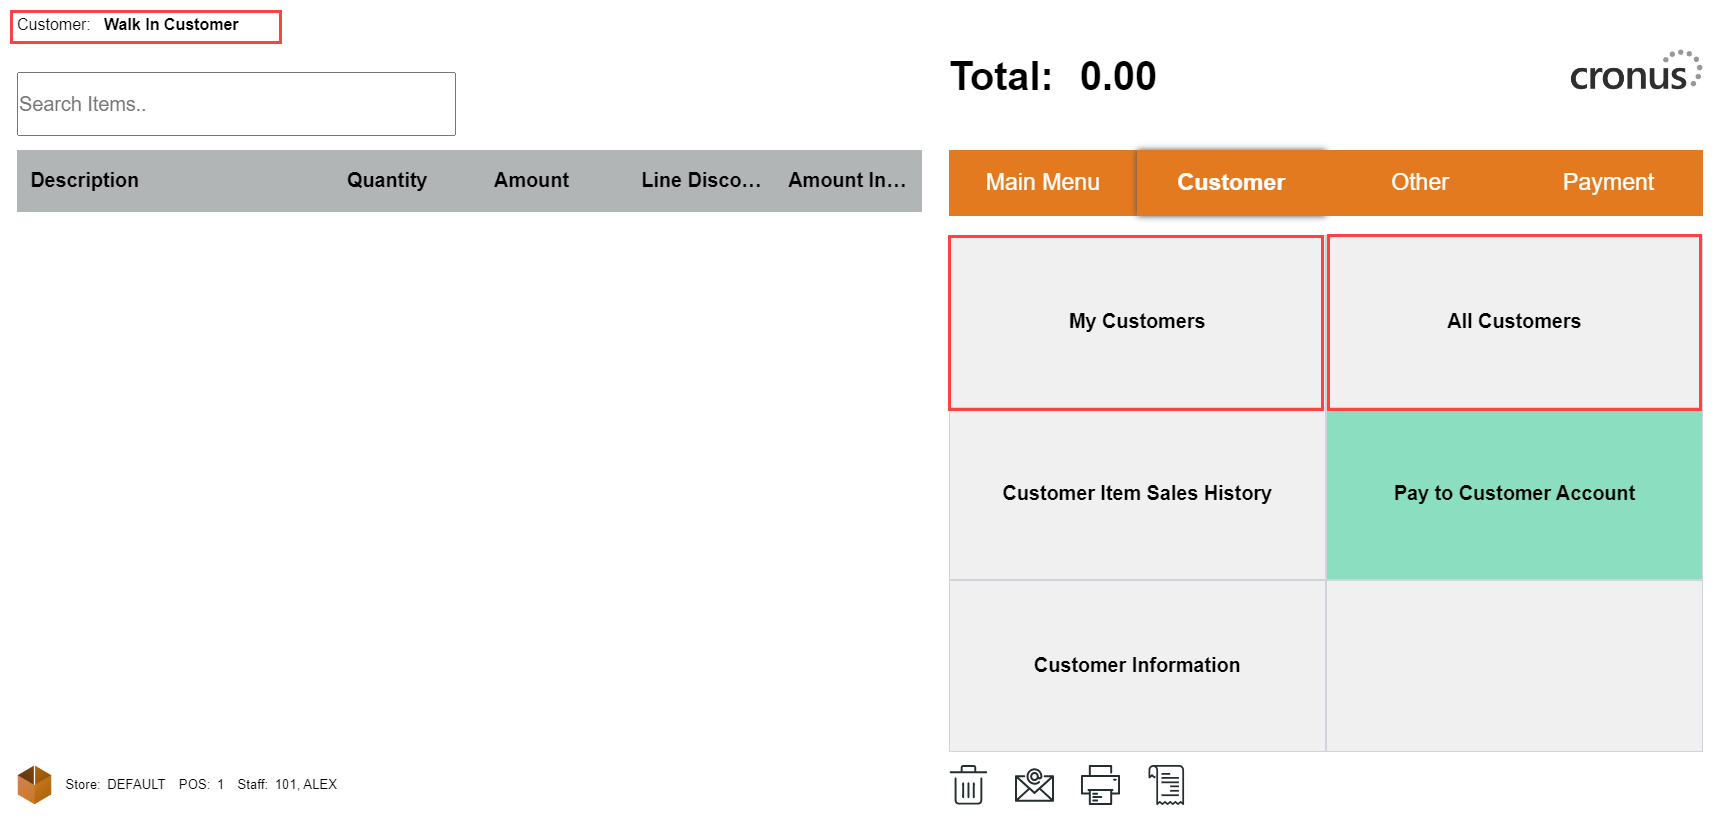Viewport: 1727px width, 823px height.
Task: Click the Quantity column header
Action: pyautogui.click(x=386, y=180)
